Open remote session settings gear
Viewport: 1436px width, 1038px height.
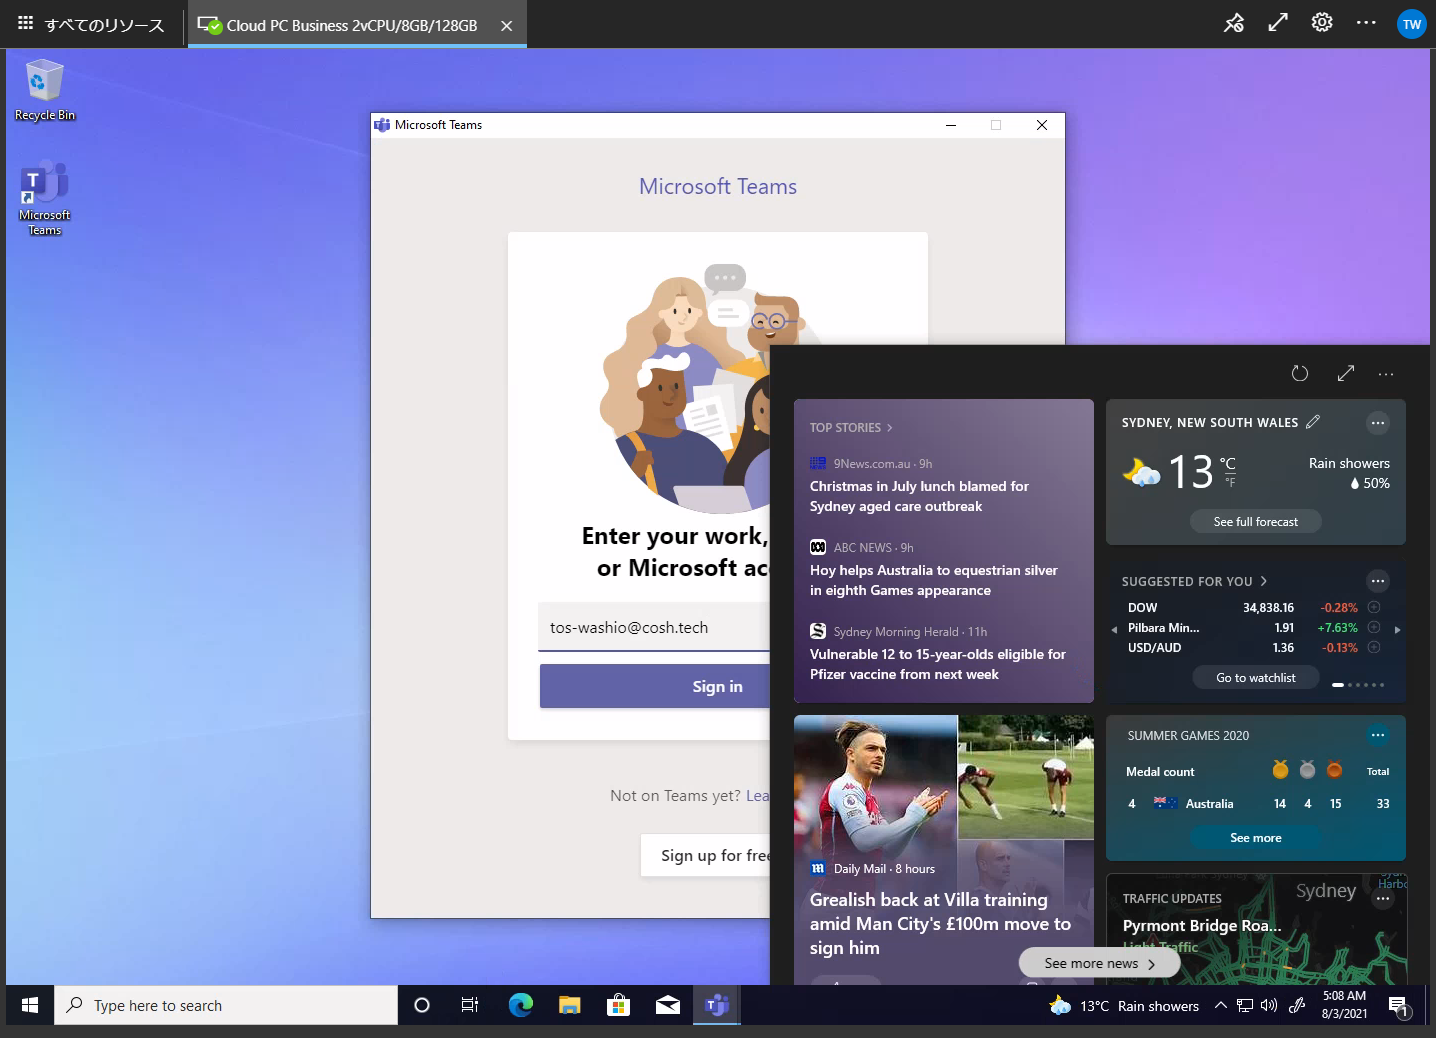[x=1322, y=23]
